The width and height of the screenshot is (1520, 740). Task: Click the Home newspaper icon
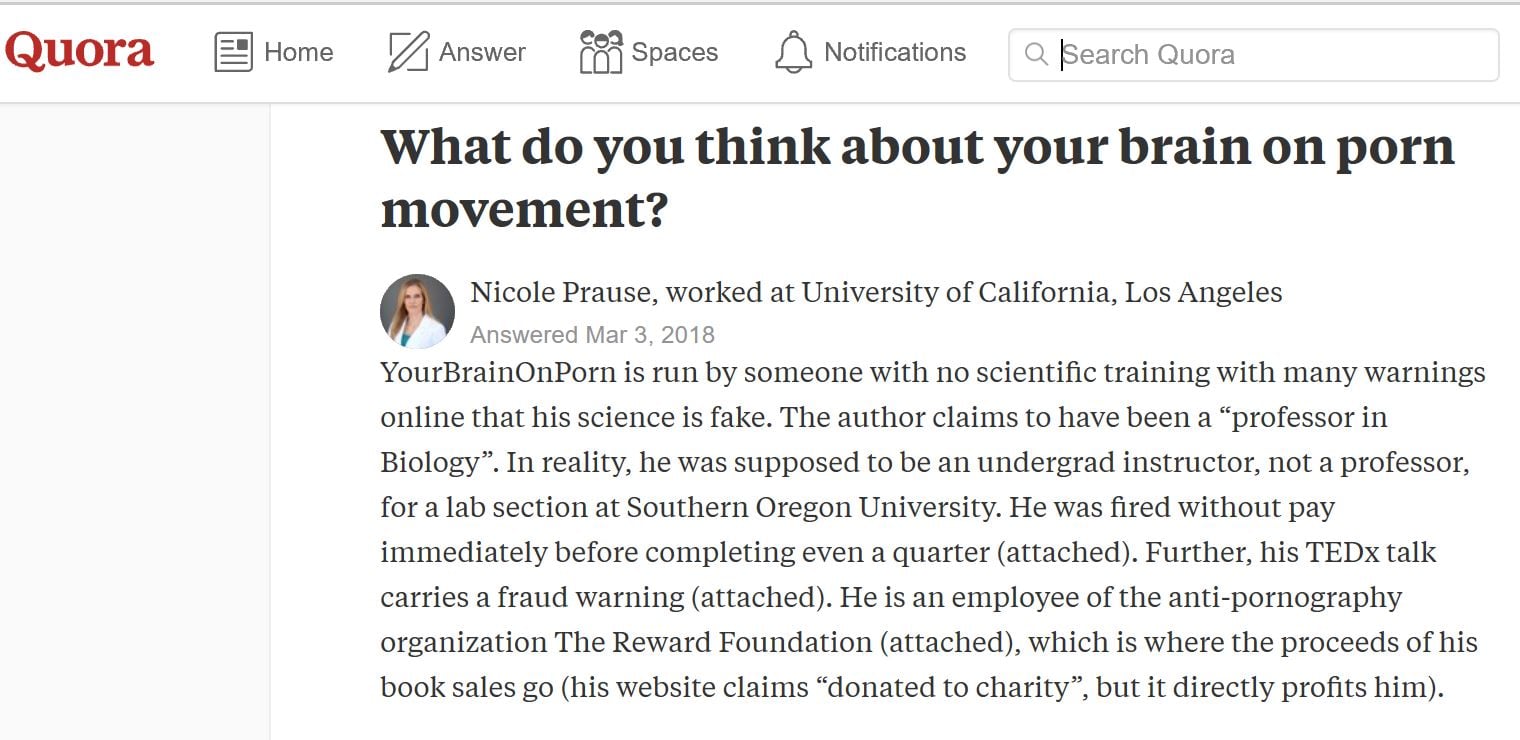233,52
